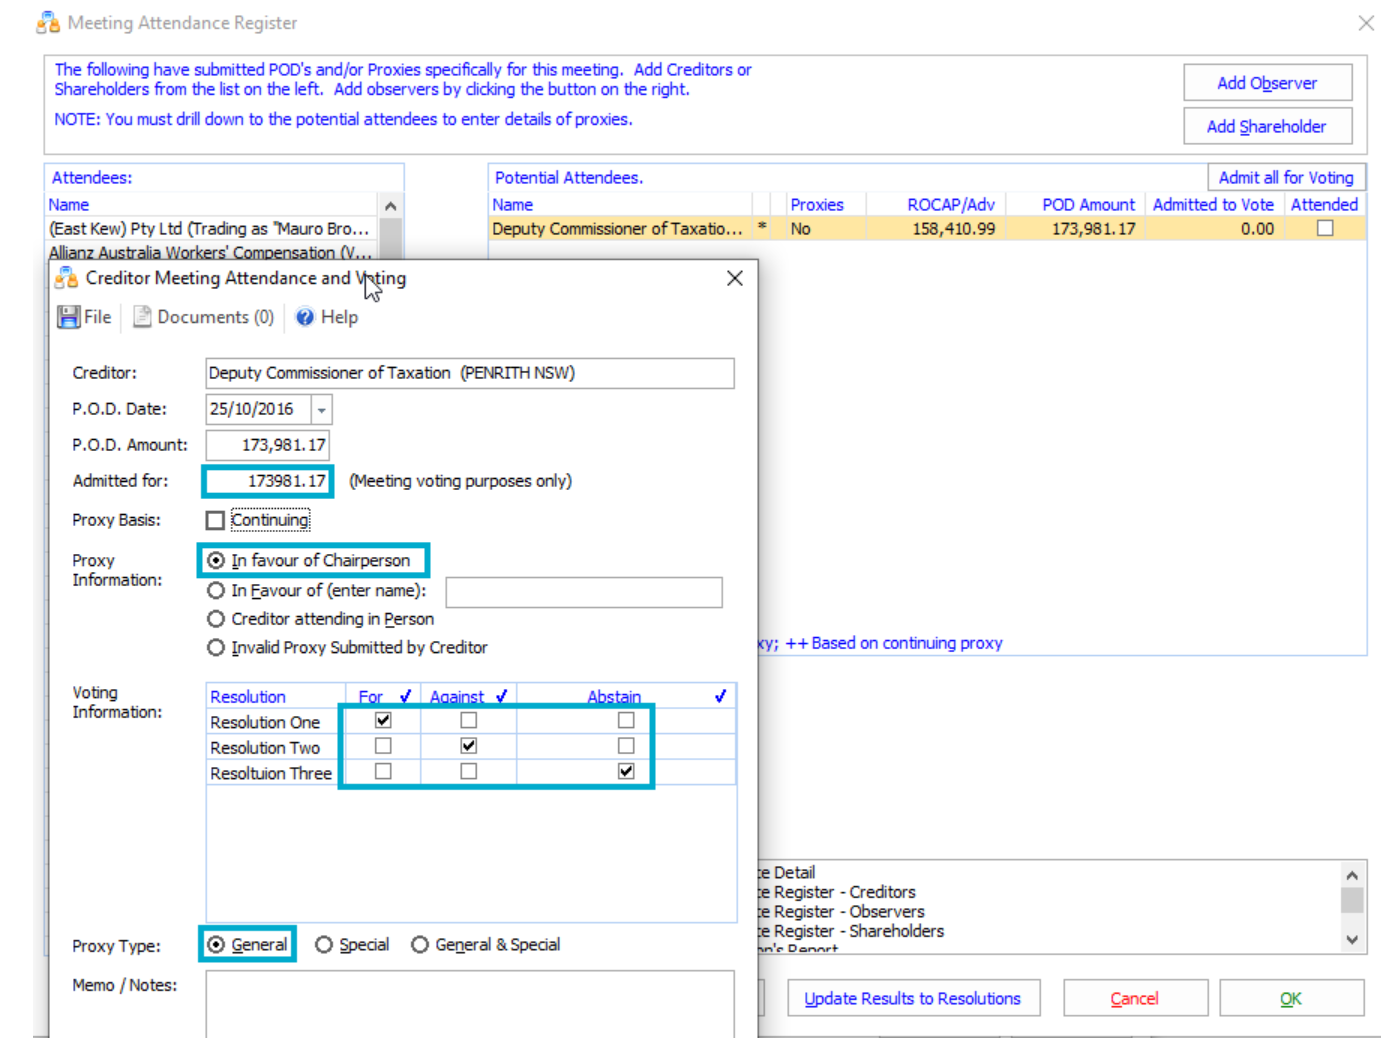Open the P.O.D. Date dropdown arrow
This screenshot has width=1381, height=1038.
pos(321,409)
